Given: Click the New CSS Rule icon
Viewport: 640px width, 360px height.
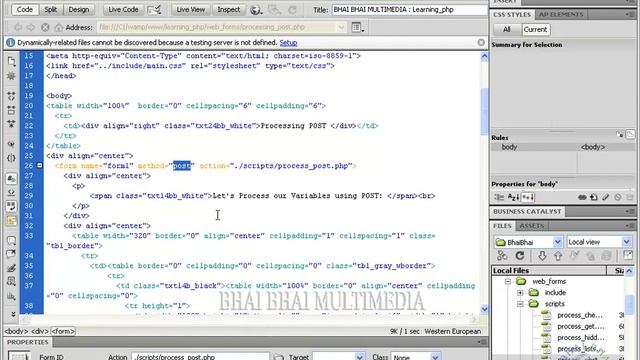Looking at the screenshot, I should click(x=594, y=197).
